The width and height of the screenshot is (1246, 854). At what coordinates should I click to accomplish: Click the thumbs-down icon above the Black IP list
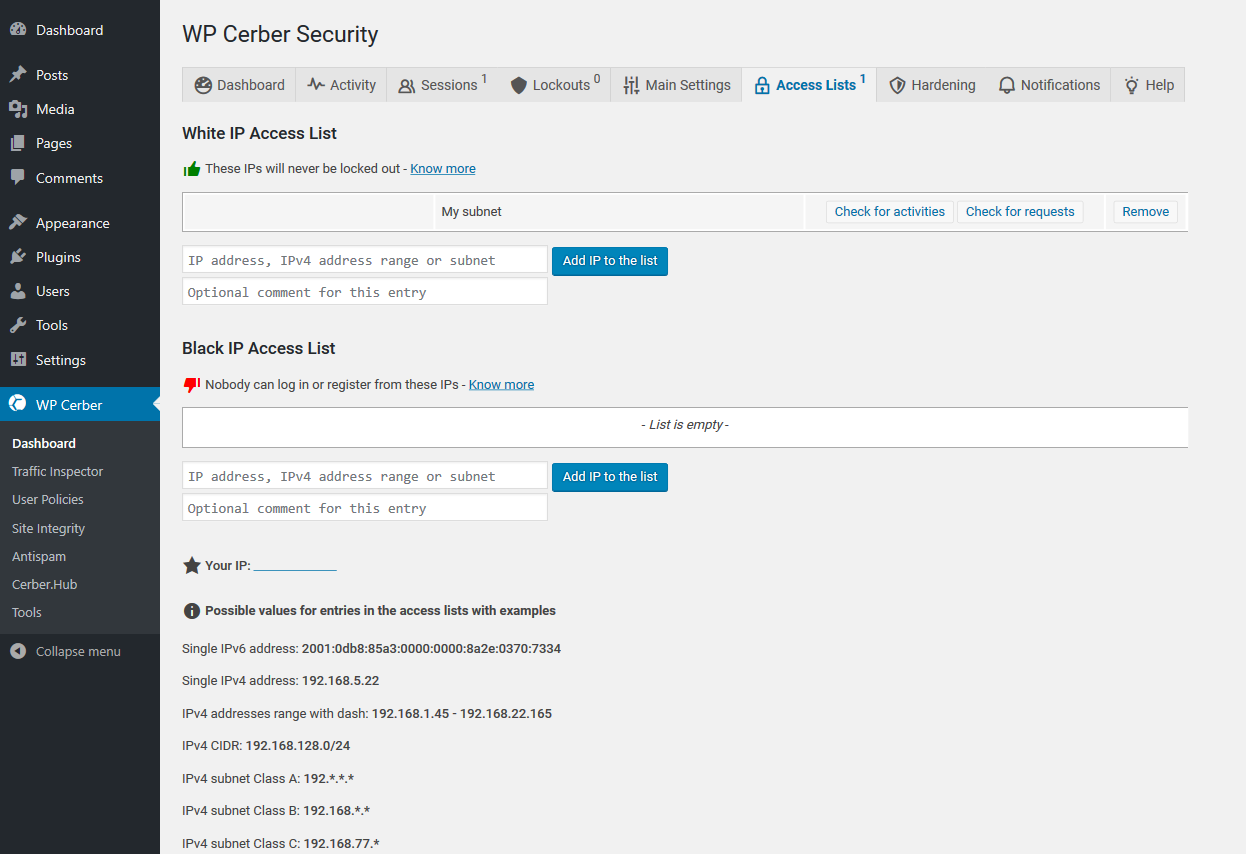[190, 383]
